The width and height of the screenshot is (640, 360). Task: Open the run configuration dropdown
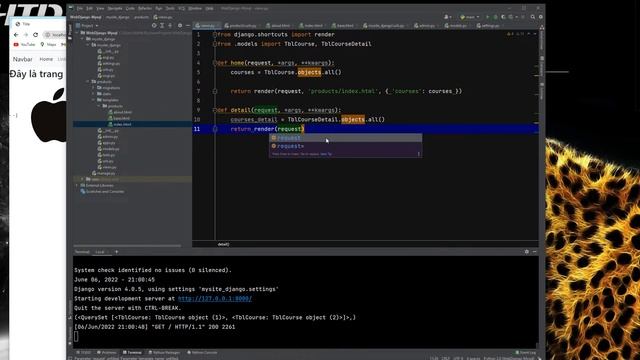[469, 17]
